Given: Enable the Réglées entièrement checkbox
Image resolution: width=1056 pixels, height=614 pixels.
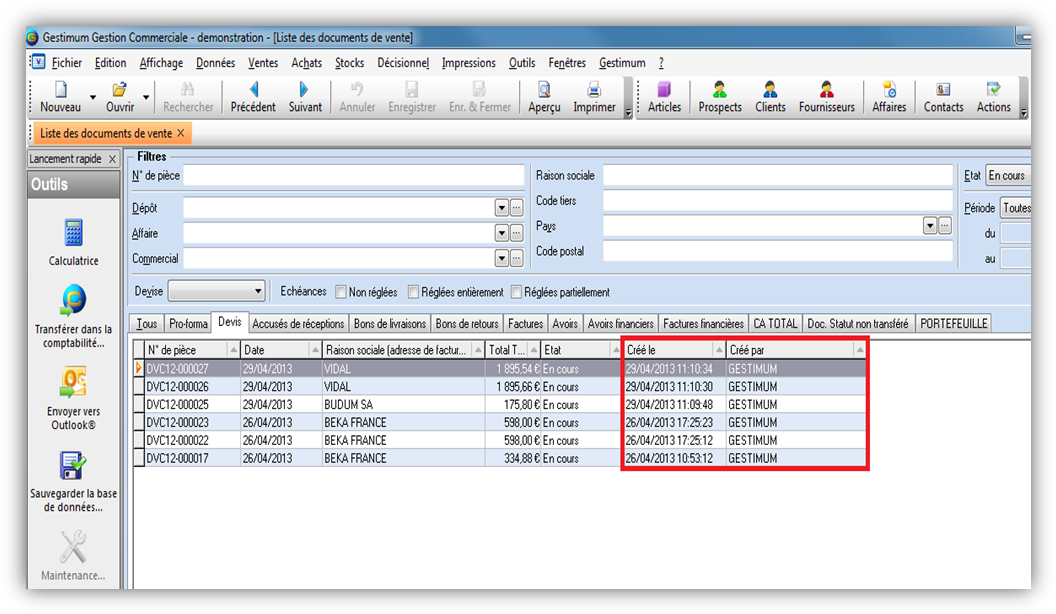Looking at the screenshot, I should point(414,292).
